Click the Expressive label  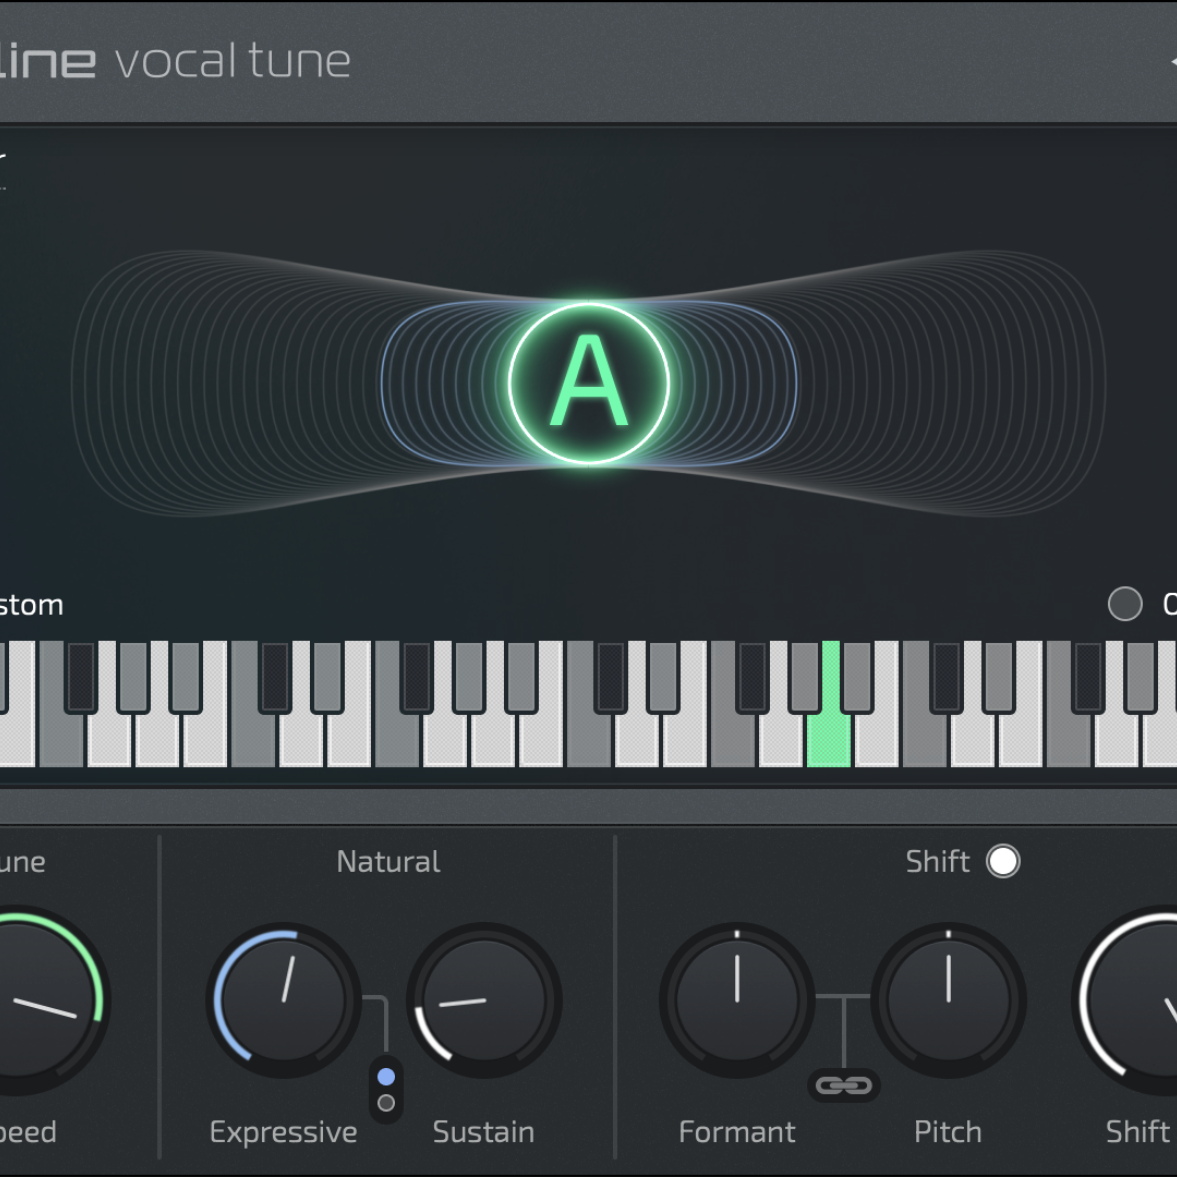coord(283,1132)
